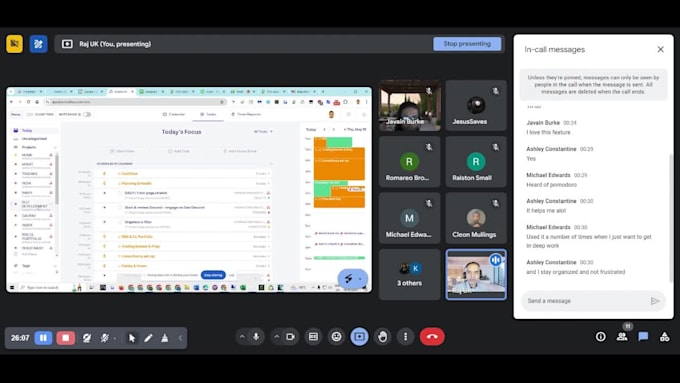Open video settings chevron beside camera
680x383 pixels.
276,337
